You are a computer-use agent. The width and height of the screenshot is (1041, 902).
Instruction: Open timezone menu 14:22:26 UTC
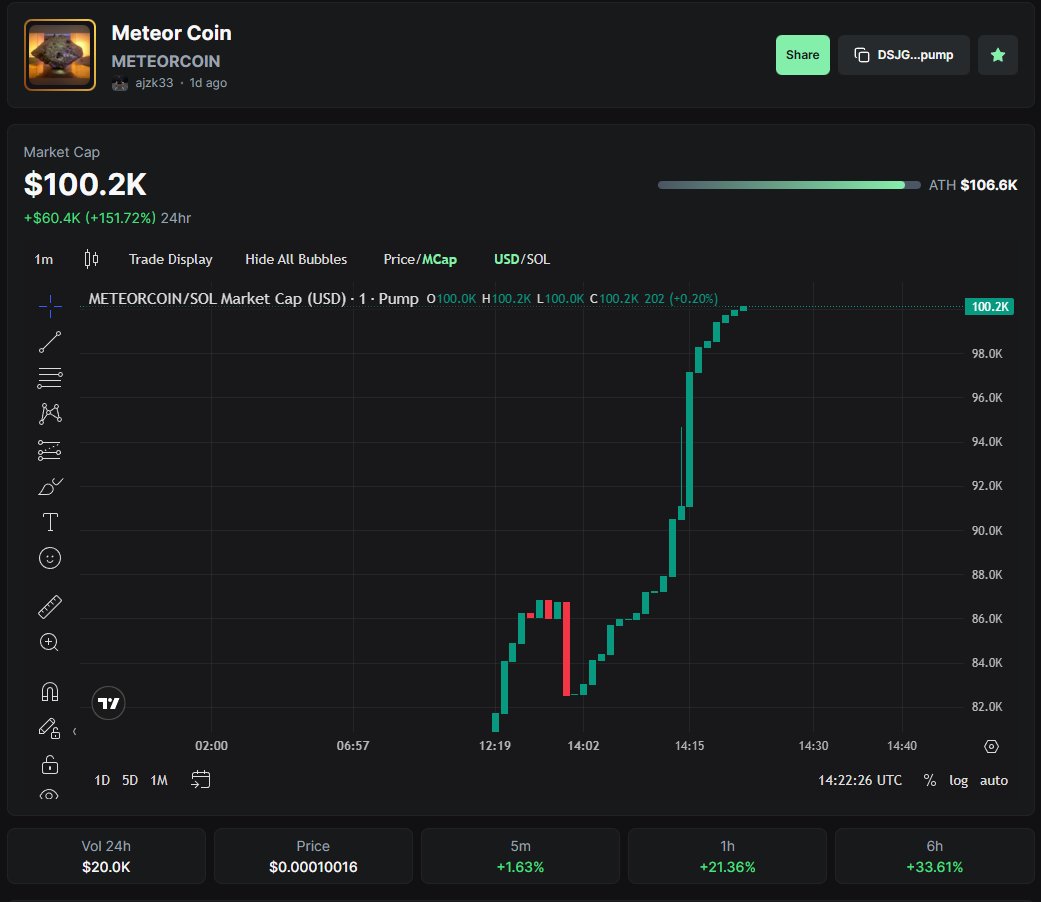pos(860,781)
